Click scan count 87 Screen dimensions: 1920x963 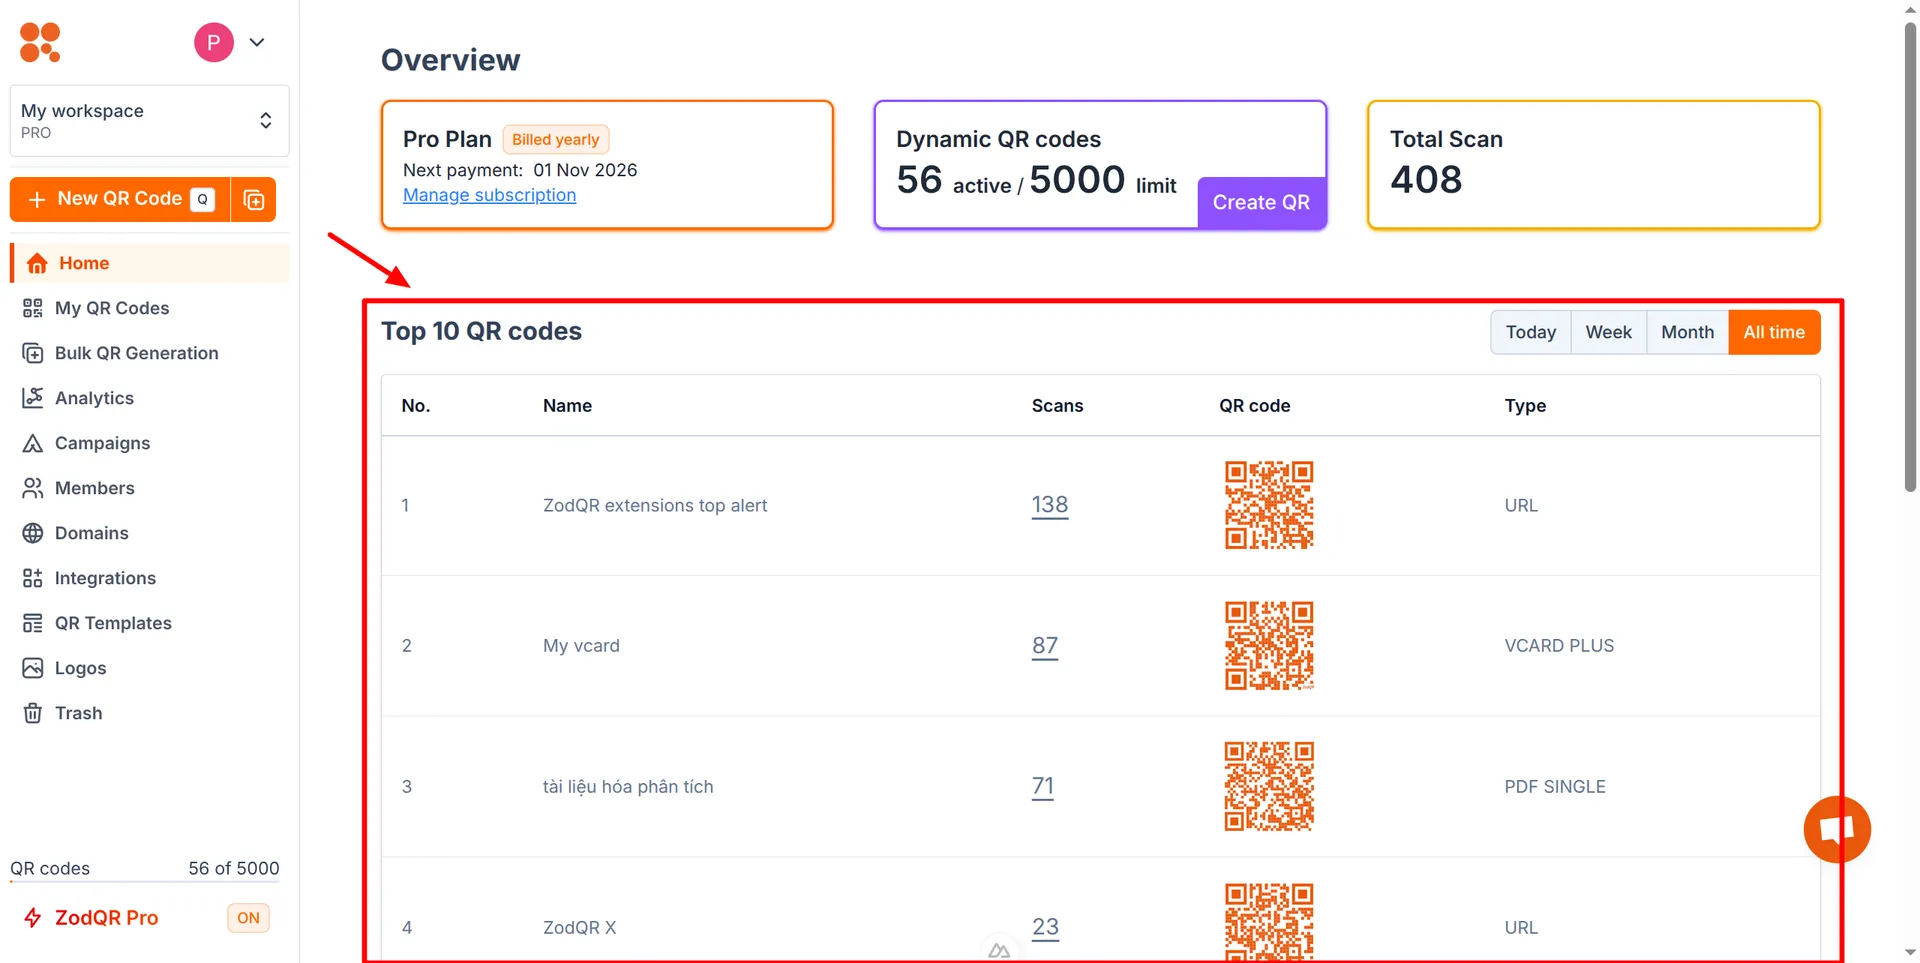(x=1045, y=646)
